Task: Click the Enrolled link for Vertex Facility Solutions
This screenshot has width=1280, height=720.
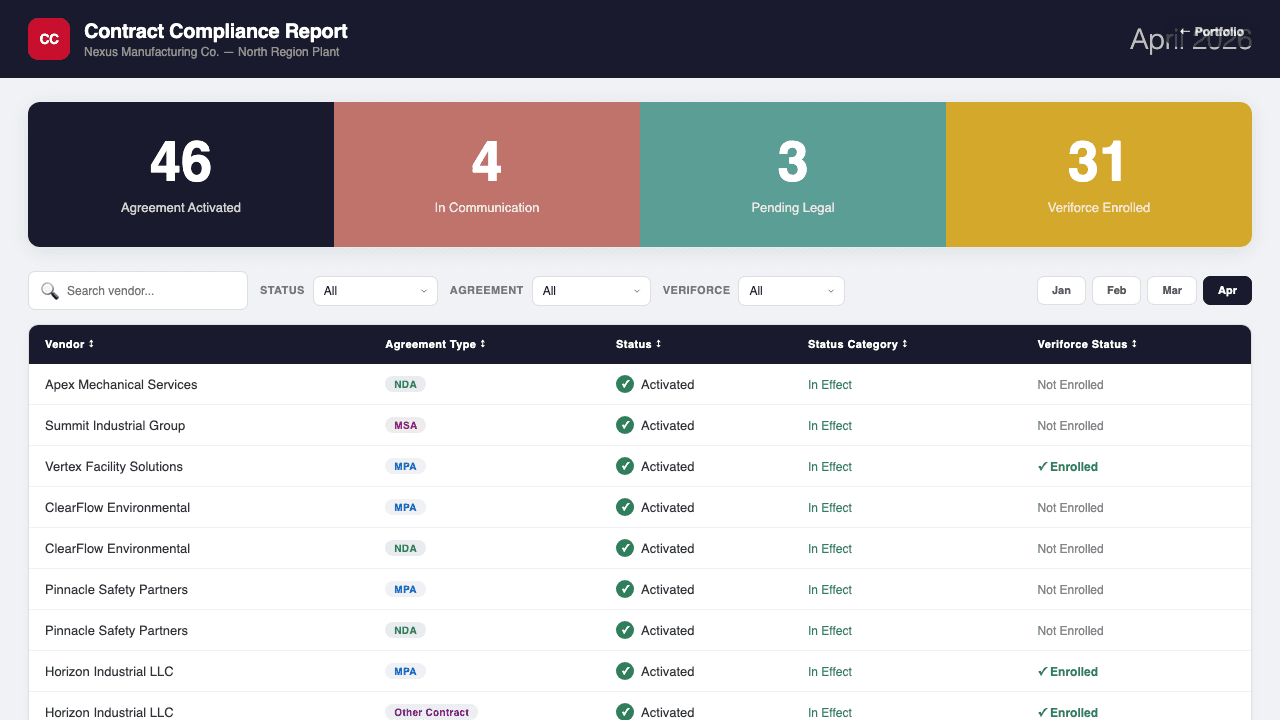Action: pos(1068,466)
